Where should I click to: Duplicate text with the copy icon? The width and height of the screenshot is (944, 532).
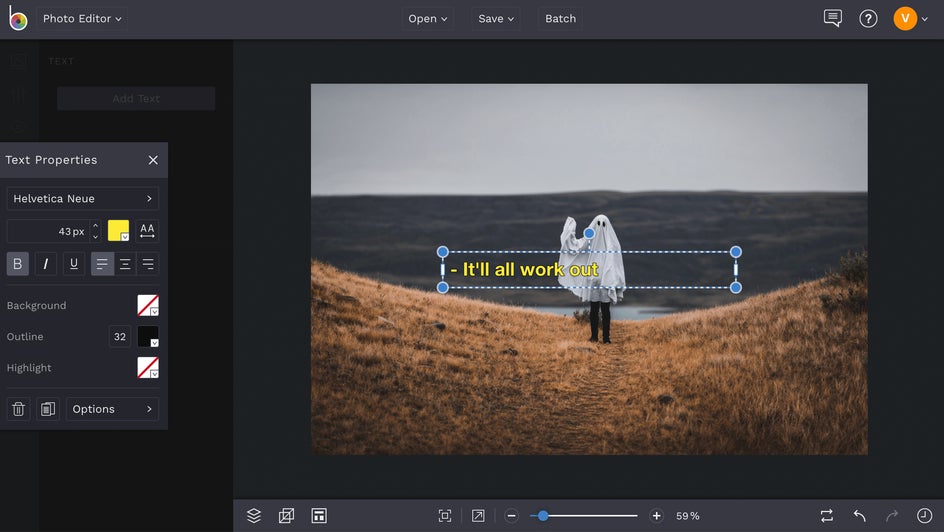coord(47,409)
